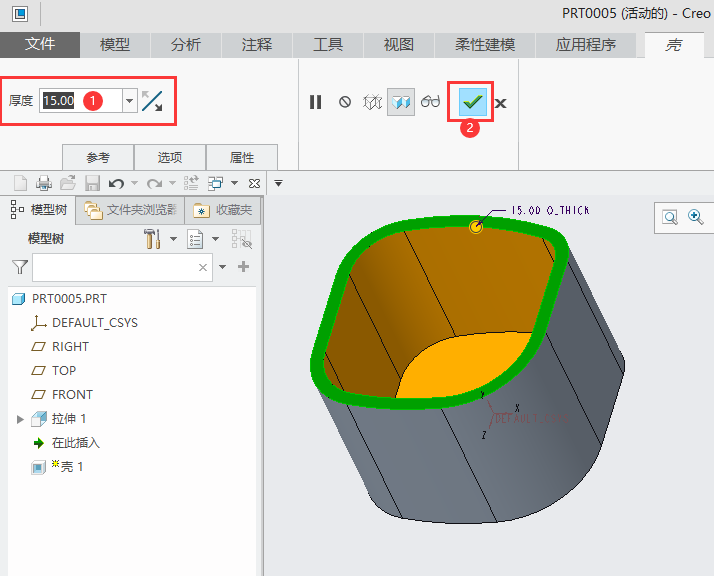Open the model tree settings dropdown arrow
Viewport: 714px width, 576px height.
(173, 239)
